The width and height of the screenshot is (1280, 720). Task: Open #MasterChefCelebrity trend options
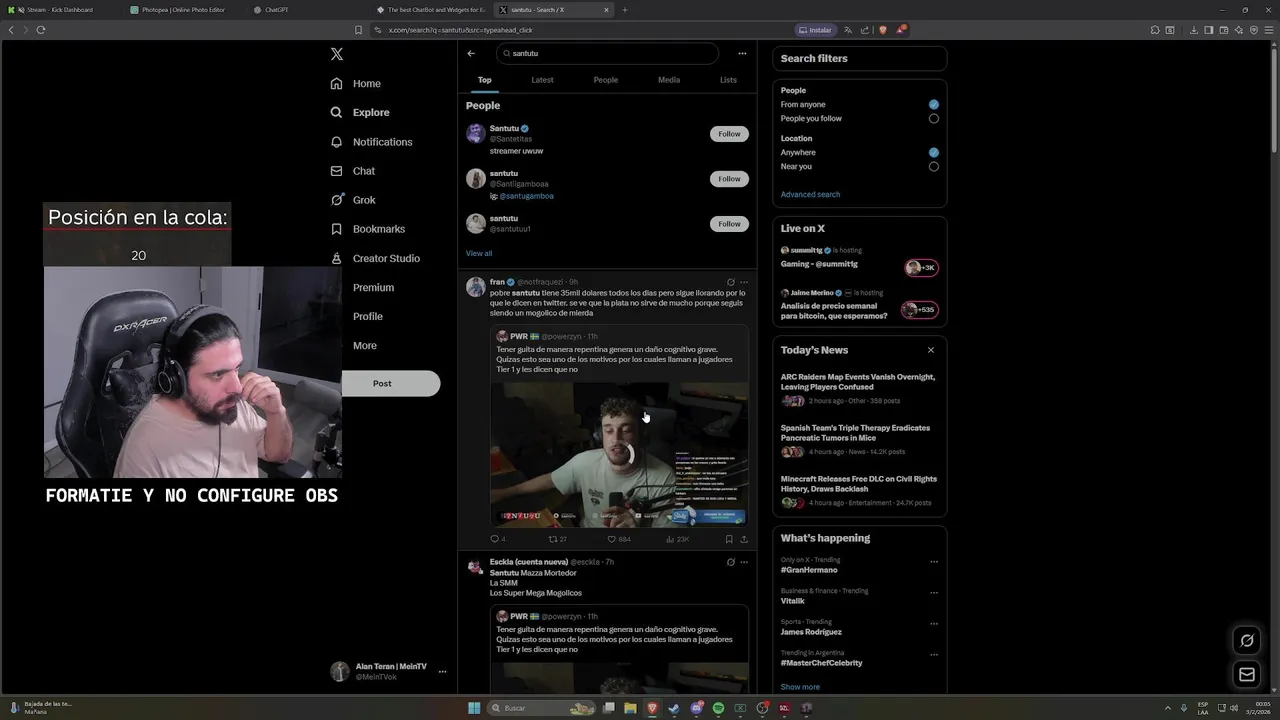point(934,655)
